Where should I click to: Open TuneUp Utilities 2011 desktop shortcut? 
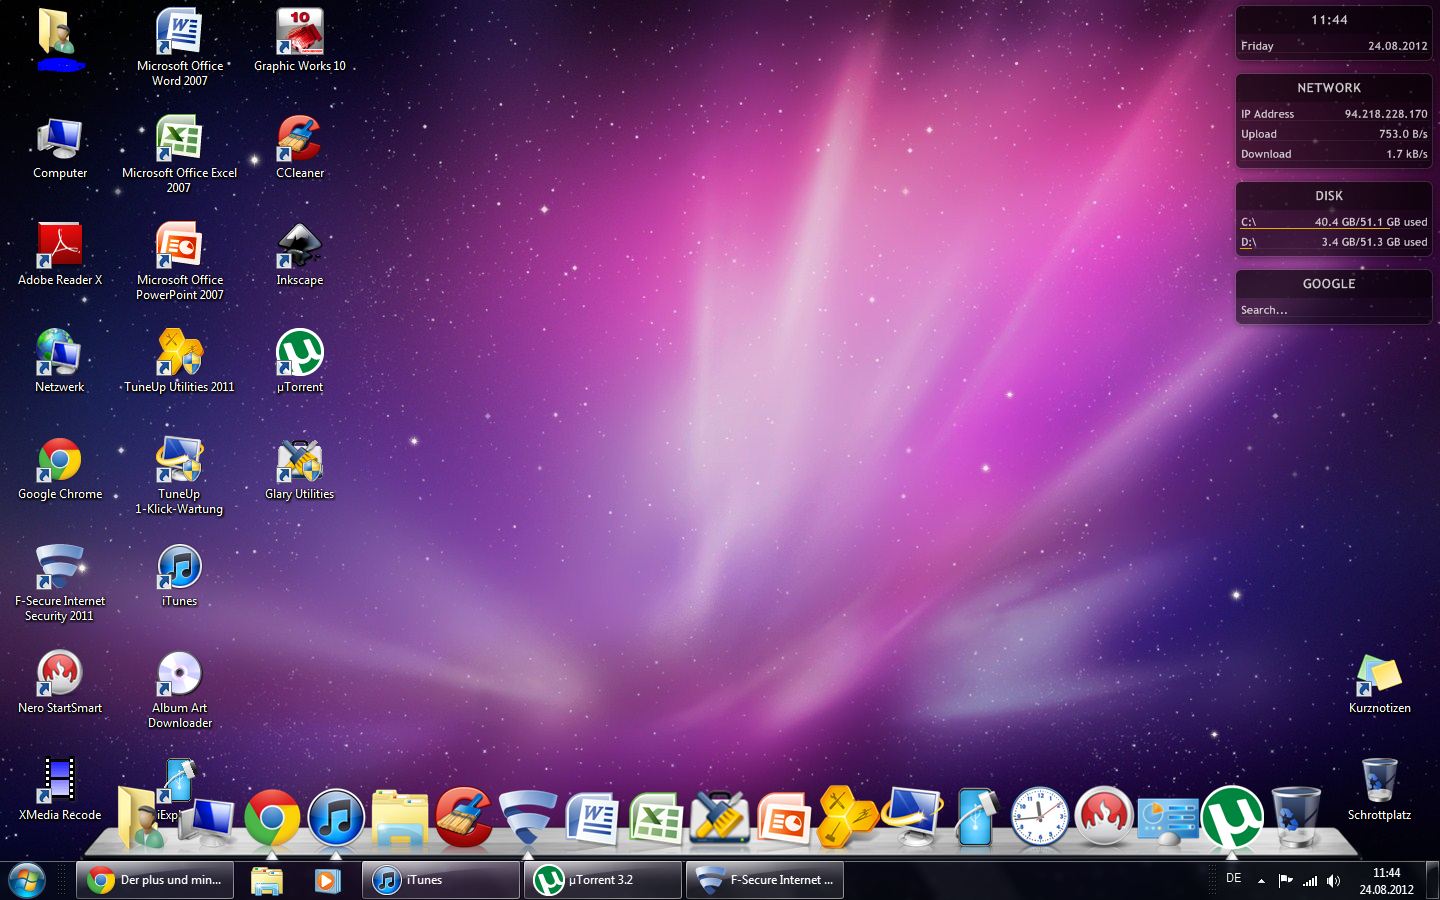[x=179, y=362]
